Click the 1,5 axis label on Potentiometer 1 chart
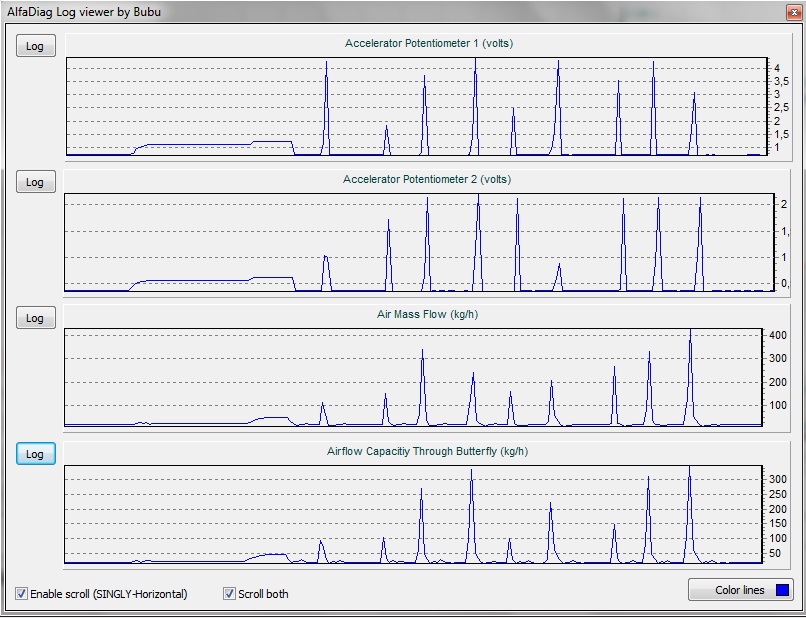Viewport: 806px width, 618px height. (781, 135)
